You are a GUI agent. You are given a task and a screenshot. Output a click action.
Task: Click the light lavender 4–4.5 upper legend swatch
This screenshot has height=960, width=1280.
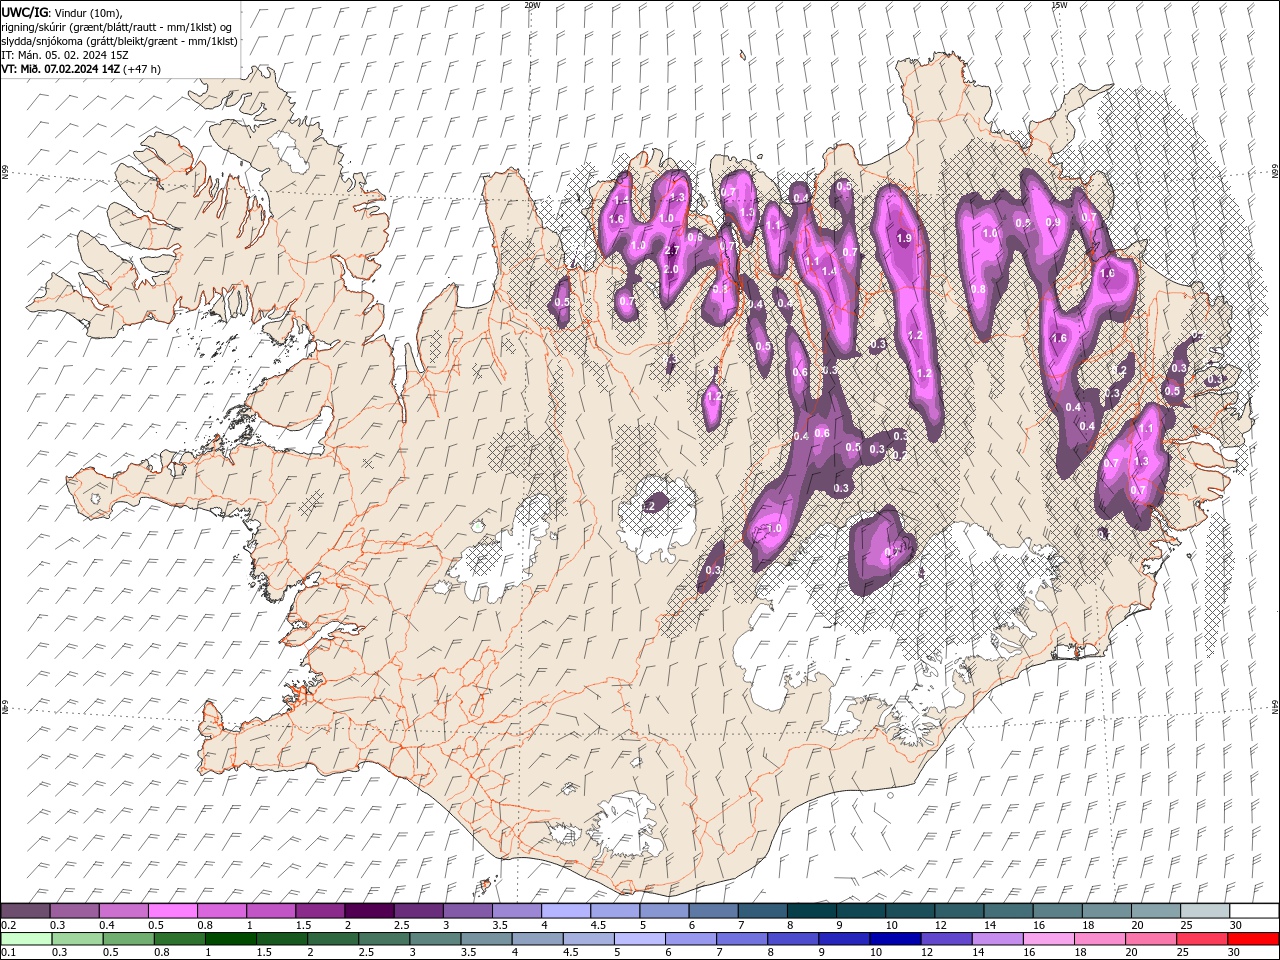pos(566,911)
